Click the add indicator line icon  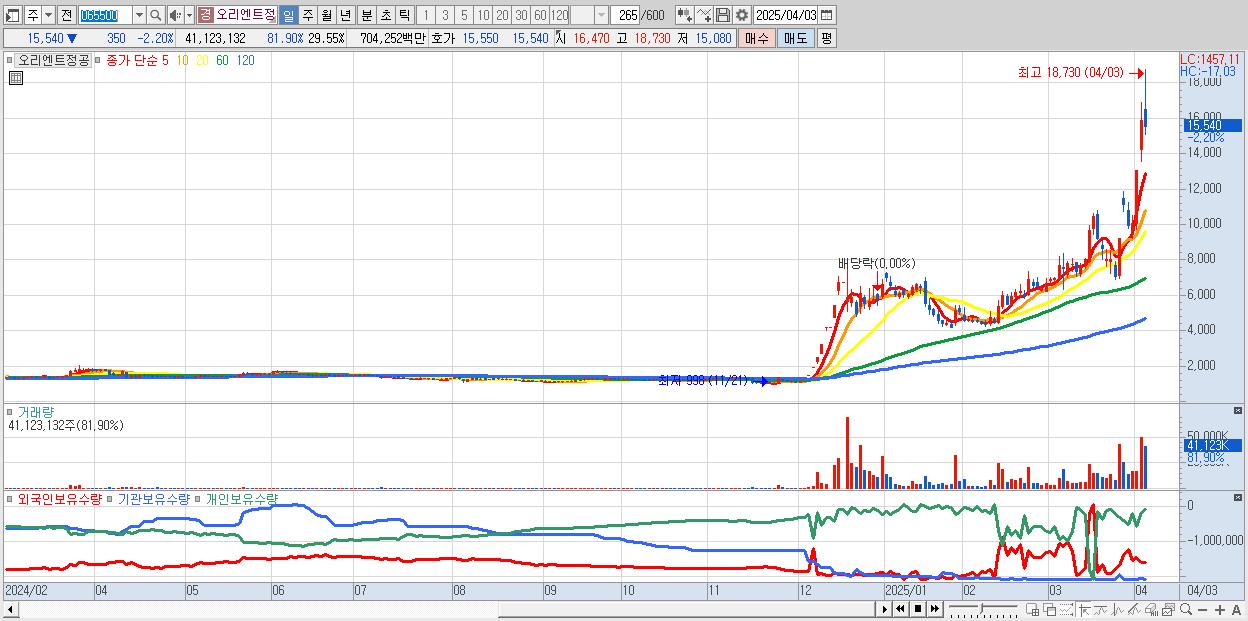704,15
